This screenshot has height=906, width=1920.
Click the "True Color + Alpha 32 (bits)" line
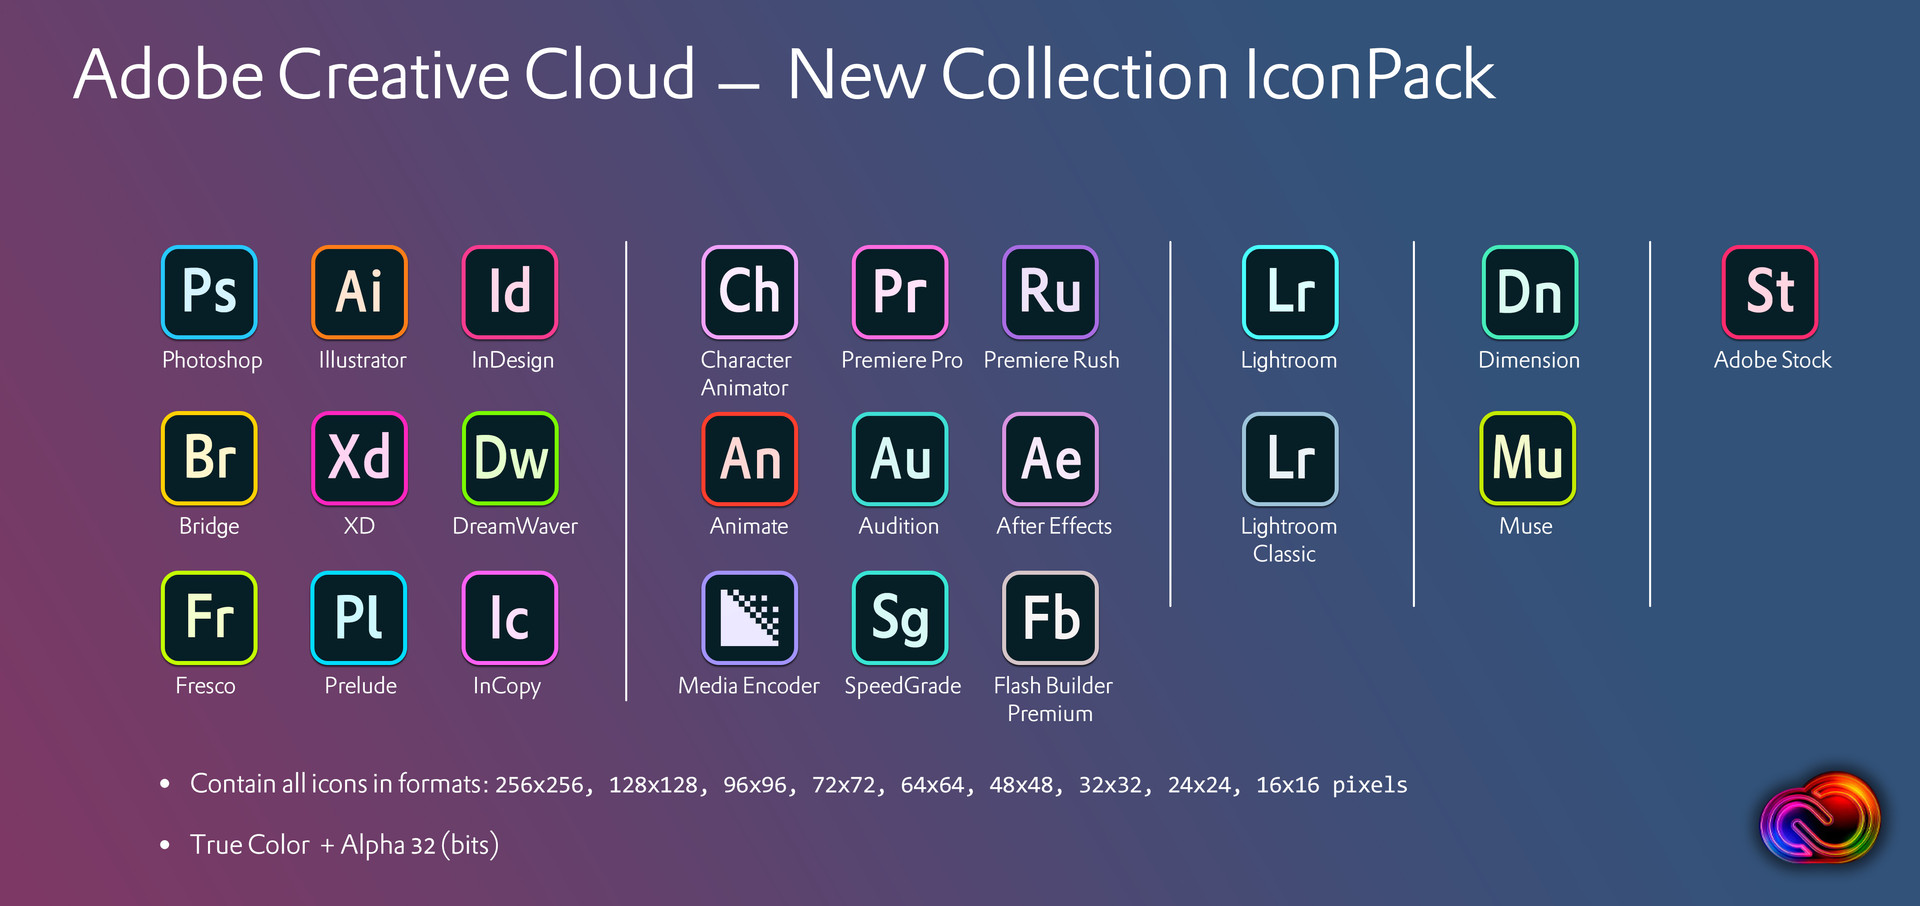(344, 845)
